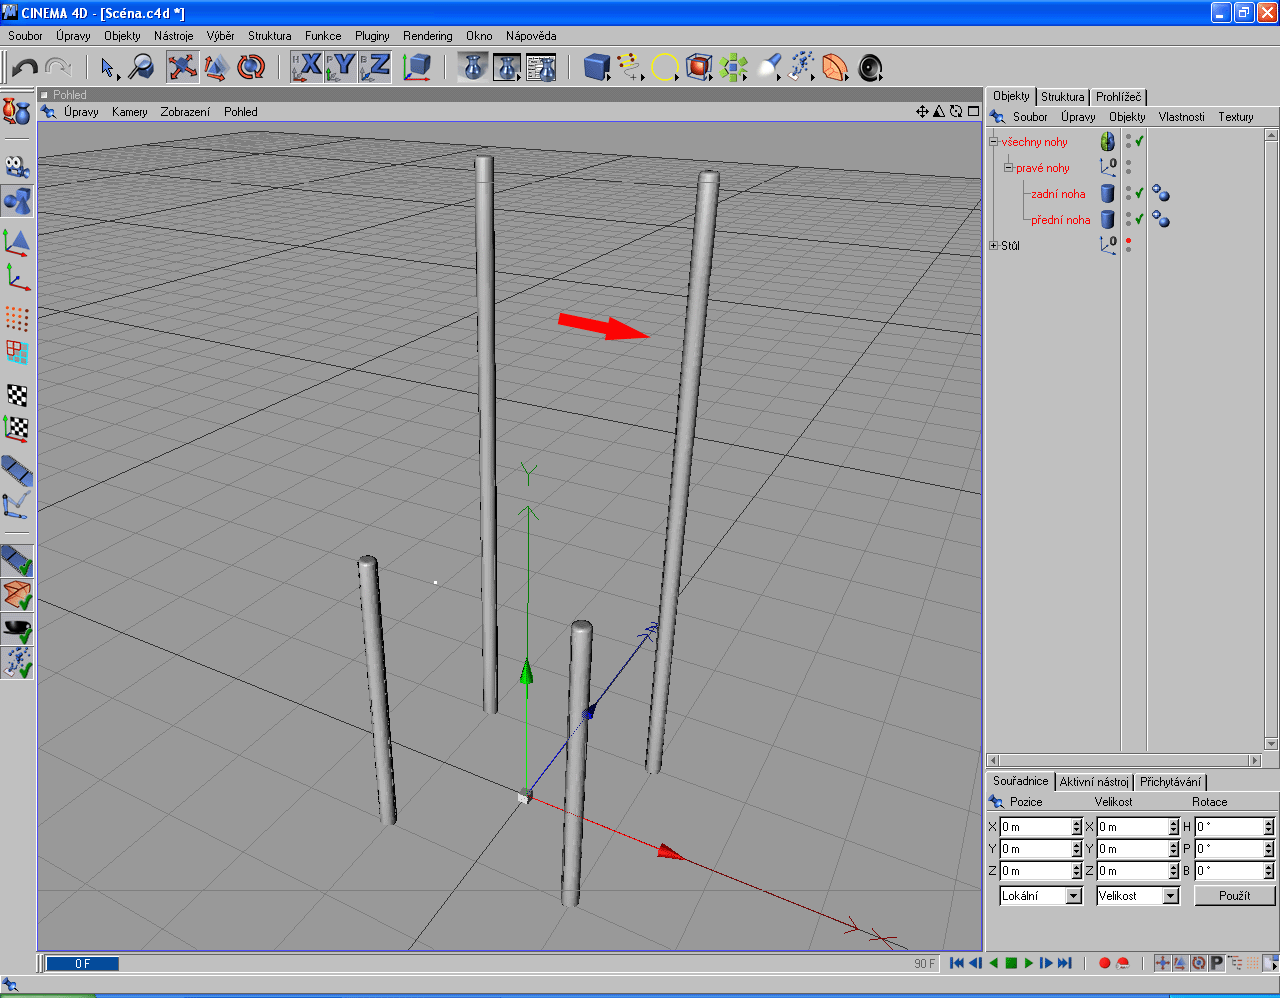
Task: Click the object manager vertical scrollbar down arrow
Action: coord(1271,744)
